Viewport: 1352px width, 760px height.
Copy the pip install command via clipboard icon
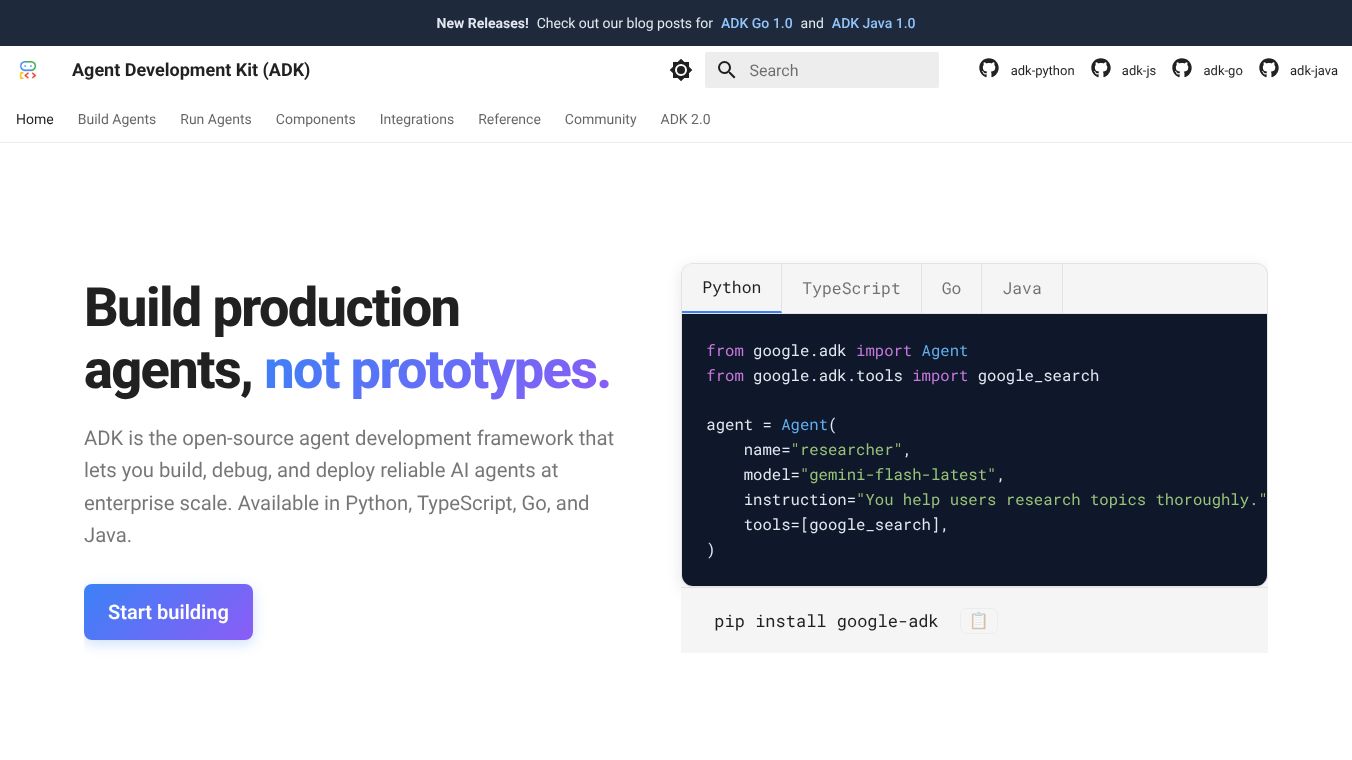point(979,621)
